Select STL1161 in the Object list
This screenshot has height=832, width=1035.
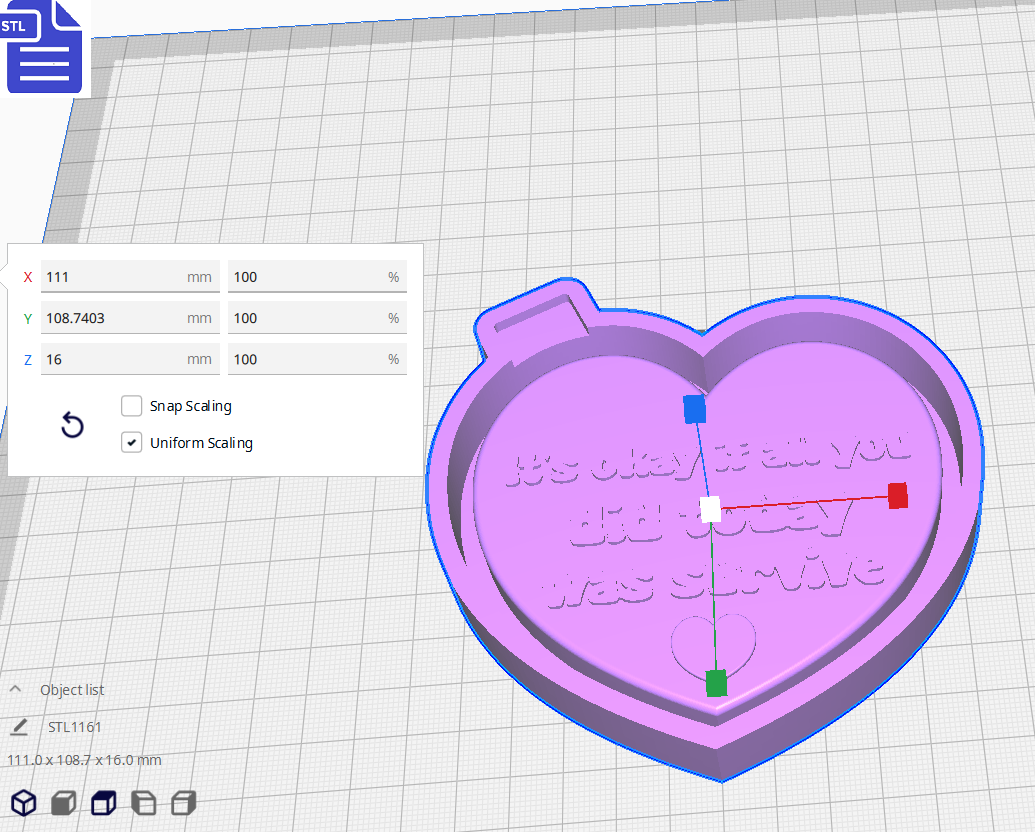(x=75, y=727)
